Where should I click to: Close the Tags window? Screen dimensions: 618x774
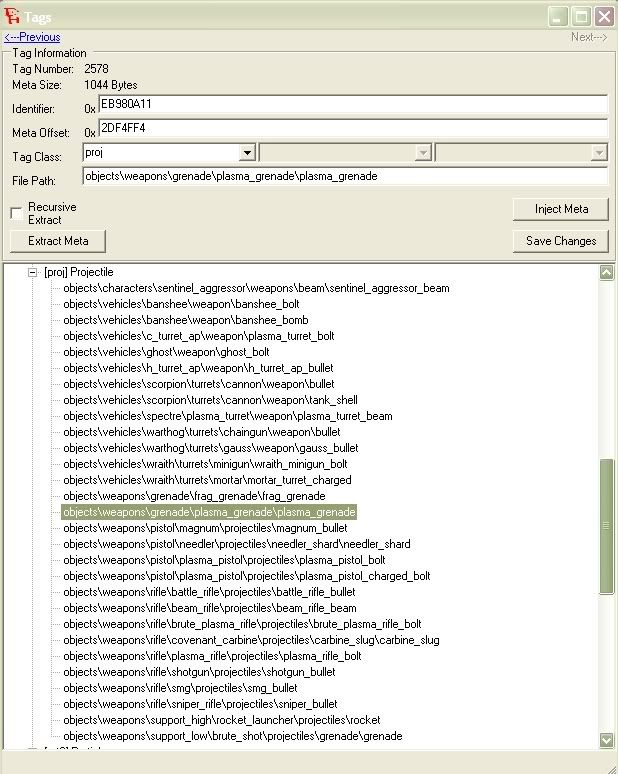coord(604,17)
